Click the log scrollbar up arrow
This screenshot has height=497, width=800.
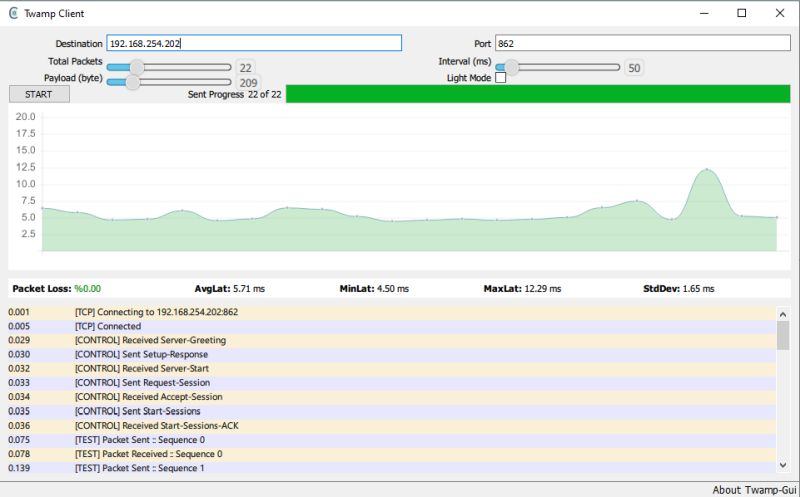[x=783, y=312]
